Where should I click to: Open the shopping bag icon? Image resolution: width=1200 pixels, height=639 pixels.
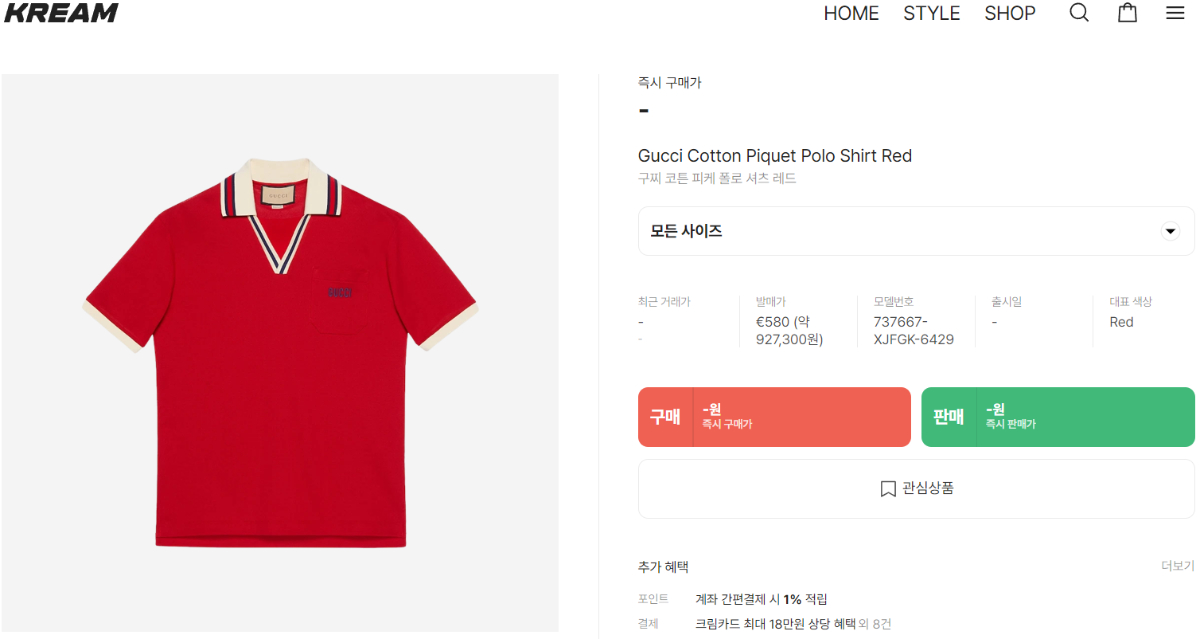(1127, 13)
